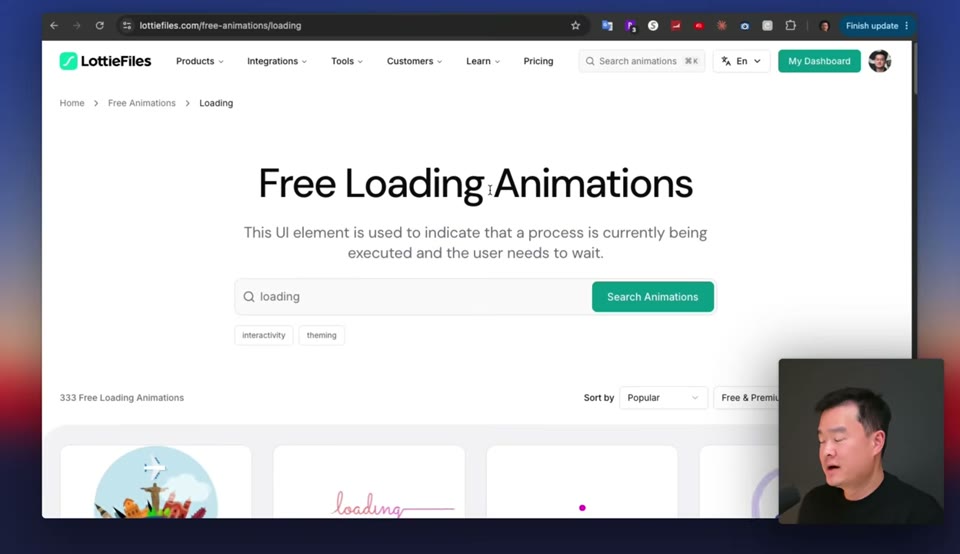The height and width of the screenshot is (554, 960).
Task: Go to Free Animations breadcrumb
Action: 141,103
